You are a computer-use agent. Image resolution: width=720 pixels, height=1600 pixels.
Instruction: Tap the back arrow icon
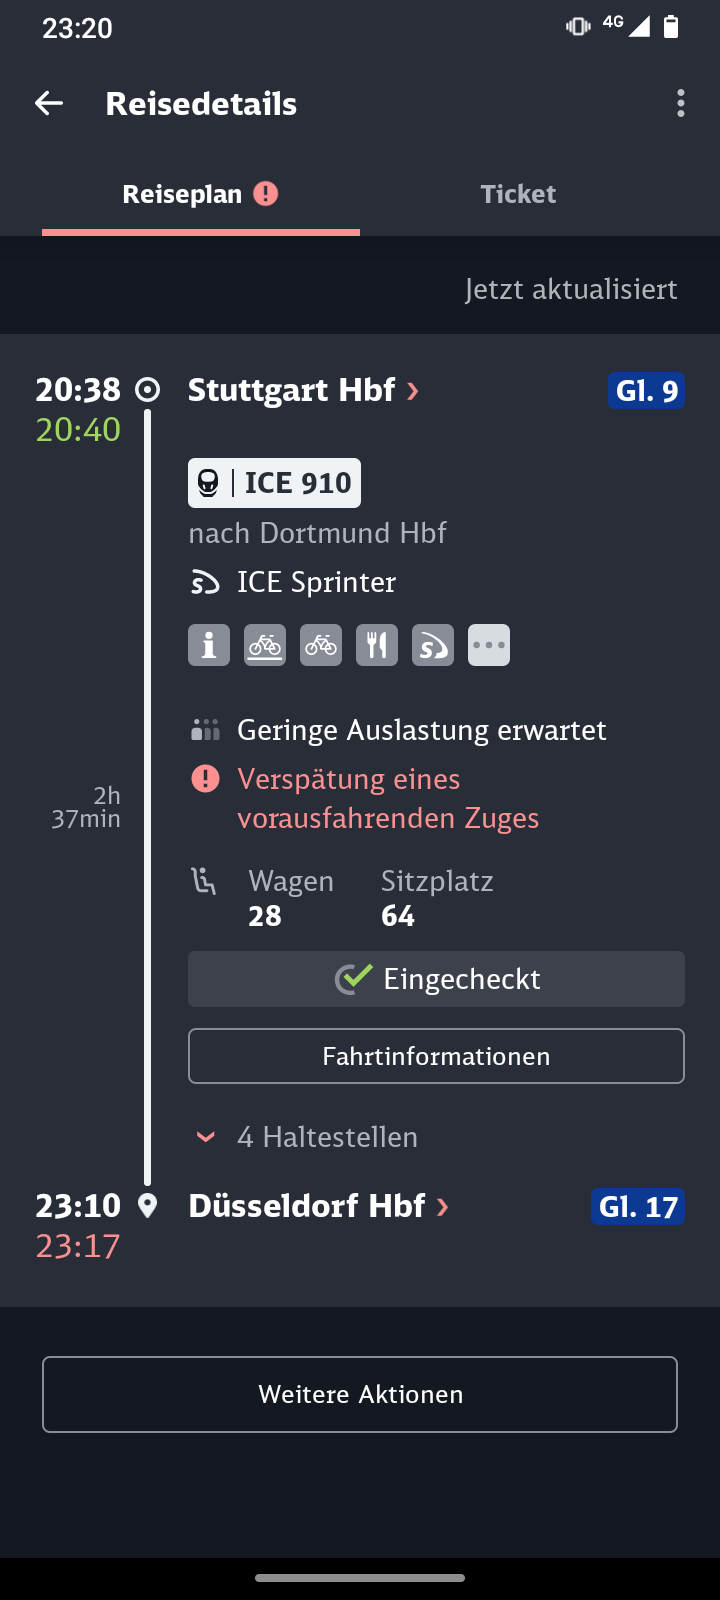(49, 103)
